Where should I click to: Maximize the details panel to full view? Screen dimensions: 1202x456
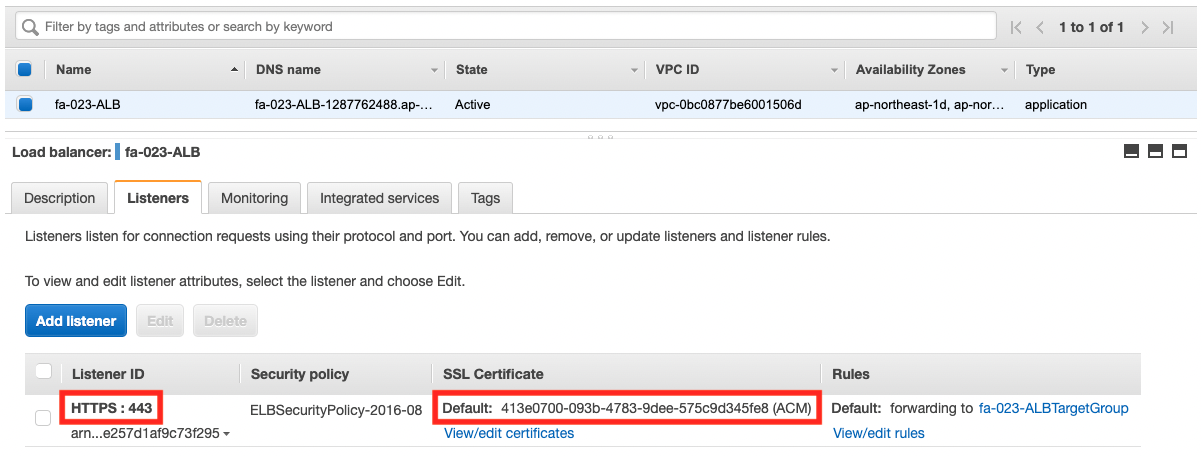click(x=1180, y=152)
